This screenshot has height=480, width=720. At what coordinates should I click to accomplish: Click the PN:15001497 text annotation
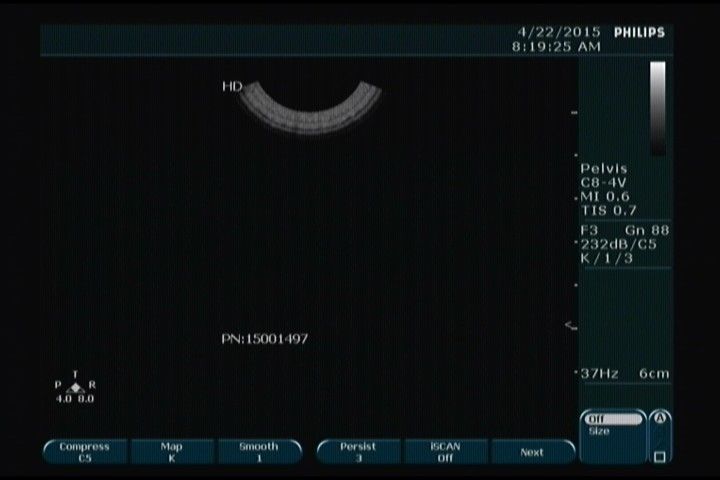point(264,339)
